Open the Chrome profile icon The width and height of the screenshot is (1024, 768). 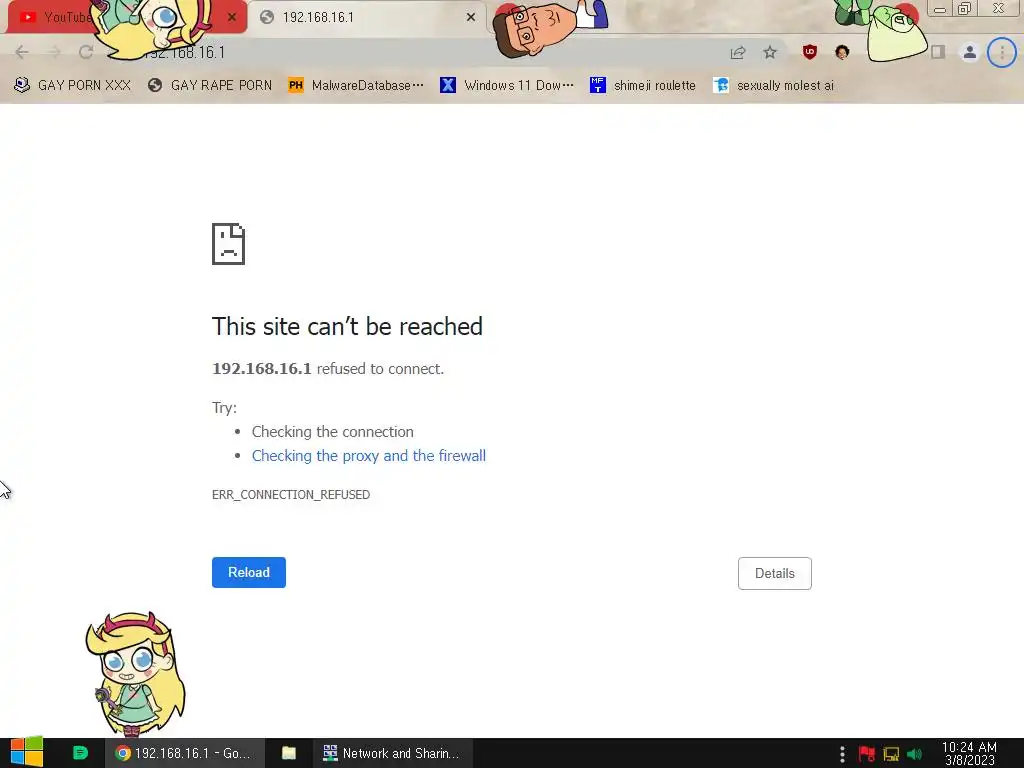pos(970,52)
